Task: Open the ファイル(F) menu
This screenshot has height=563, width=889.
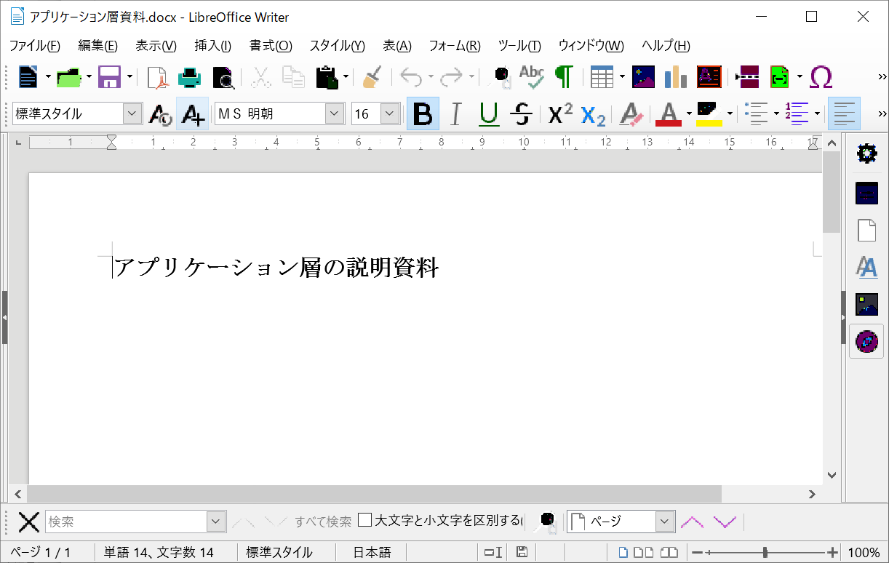Action: pos(35,46)
